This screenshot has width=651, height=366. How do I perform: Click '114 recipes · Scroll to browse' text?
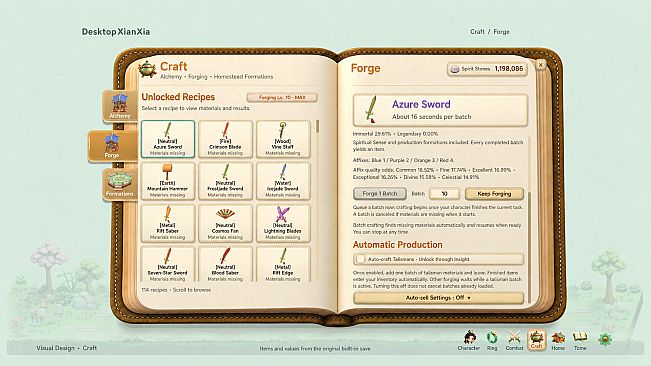[x=176, y=290]
